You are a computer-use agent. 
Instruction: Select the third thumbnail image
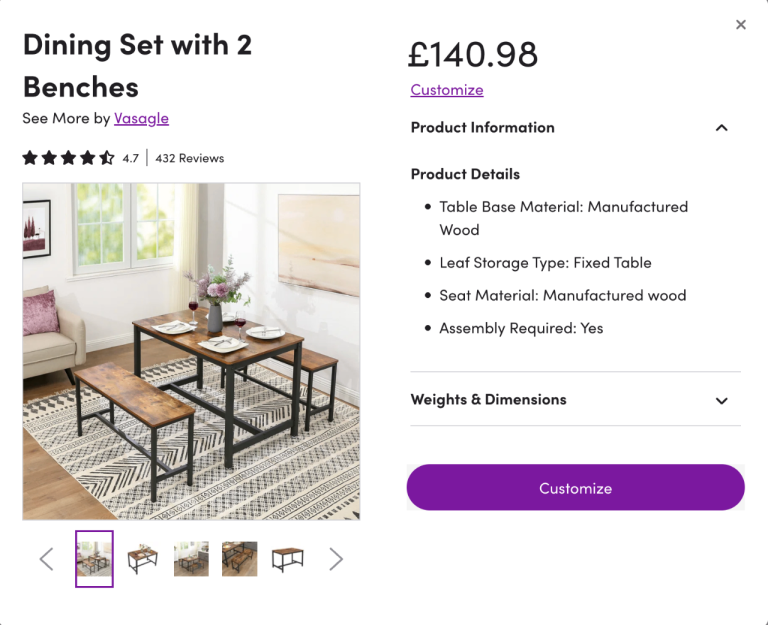click(x=191, y=559)
